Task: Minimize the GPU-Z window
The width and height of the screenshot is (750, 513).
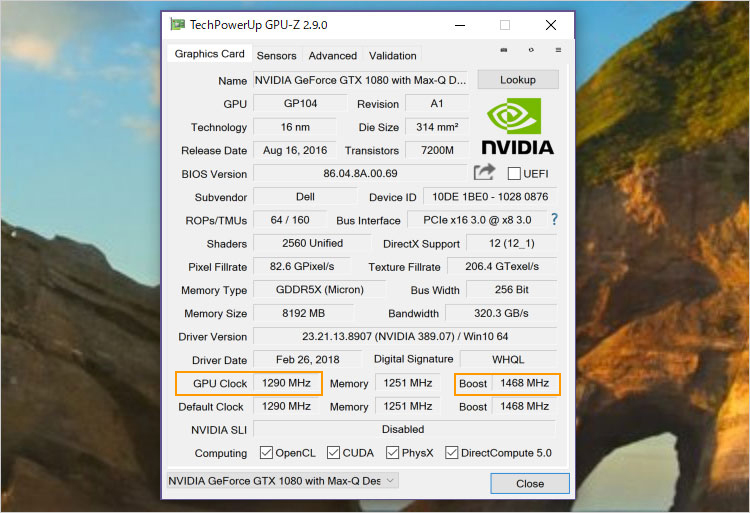Action: coord(460,25)
